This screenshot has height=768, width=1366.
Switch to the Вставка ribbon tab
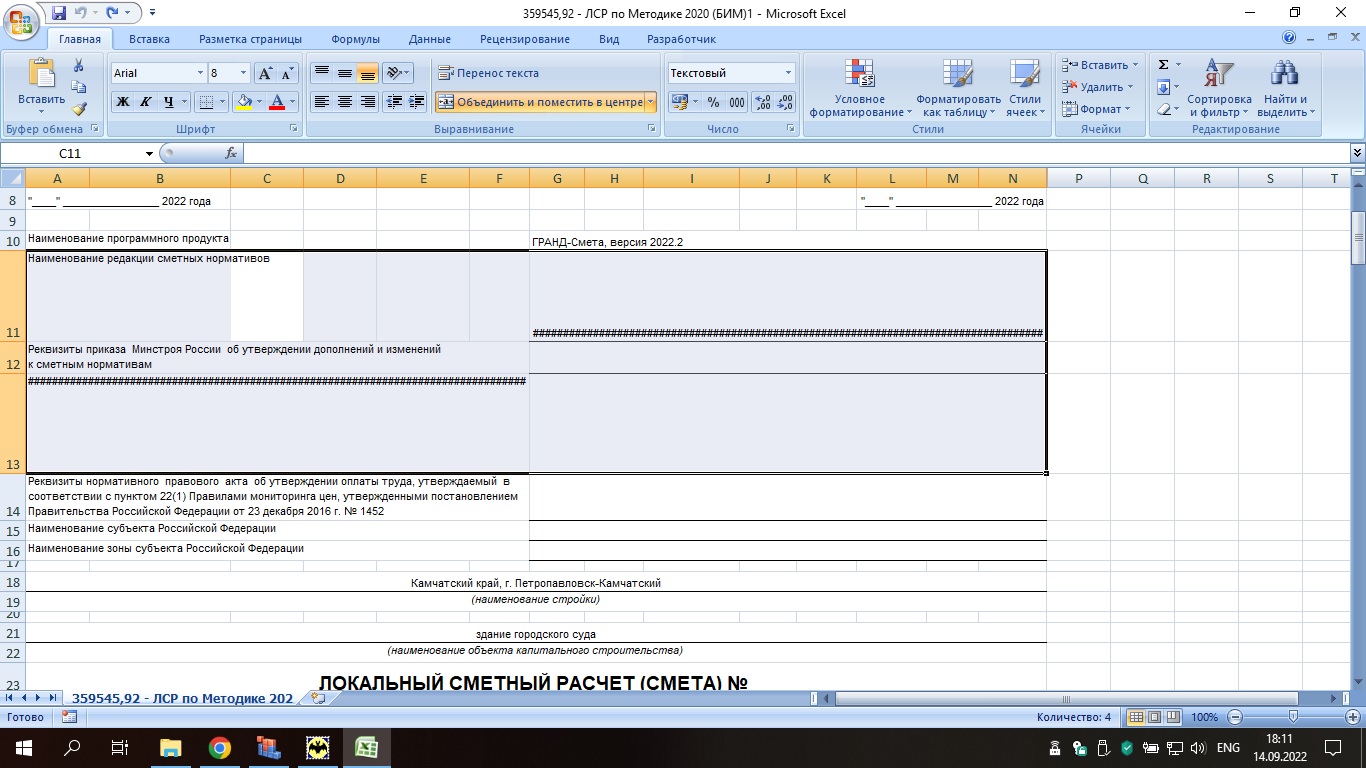(x=149, y=39)
